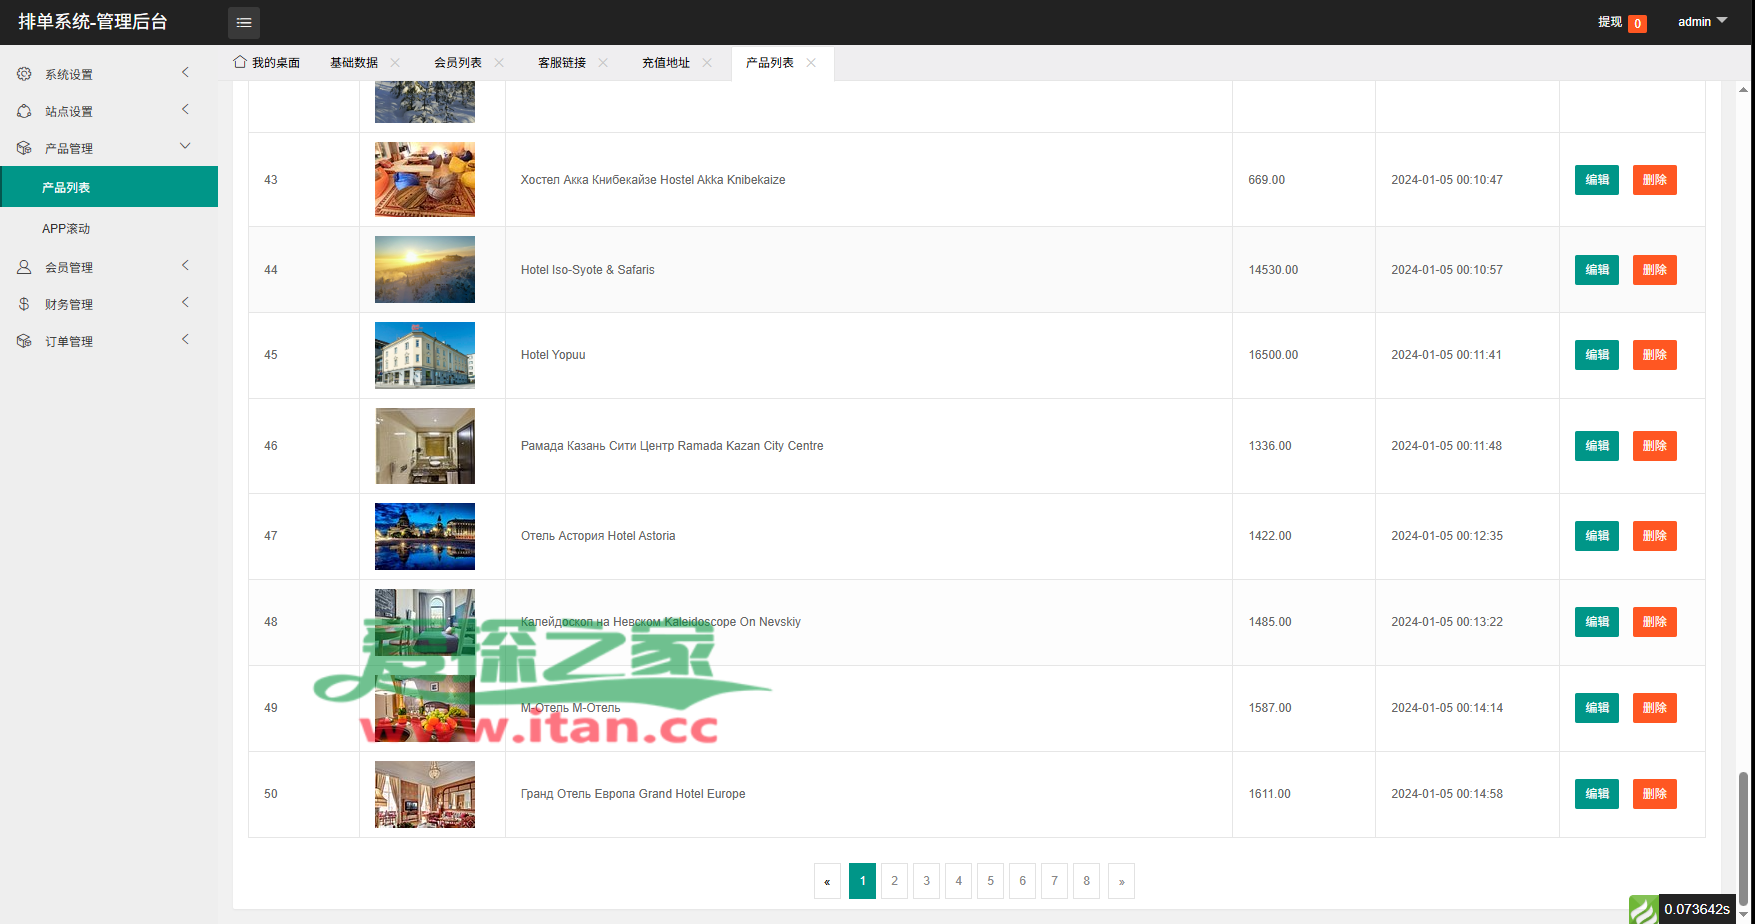This screenshot has height=924, width=1755.
Task: Toggle the sidebar hamburger menu icon
Action: click(x=243, y=22)
